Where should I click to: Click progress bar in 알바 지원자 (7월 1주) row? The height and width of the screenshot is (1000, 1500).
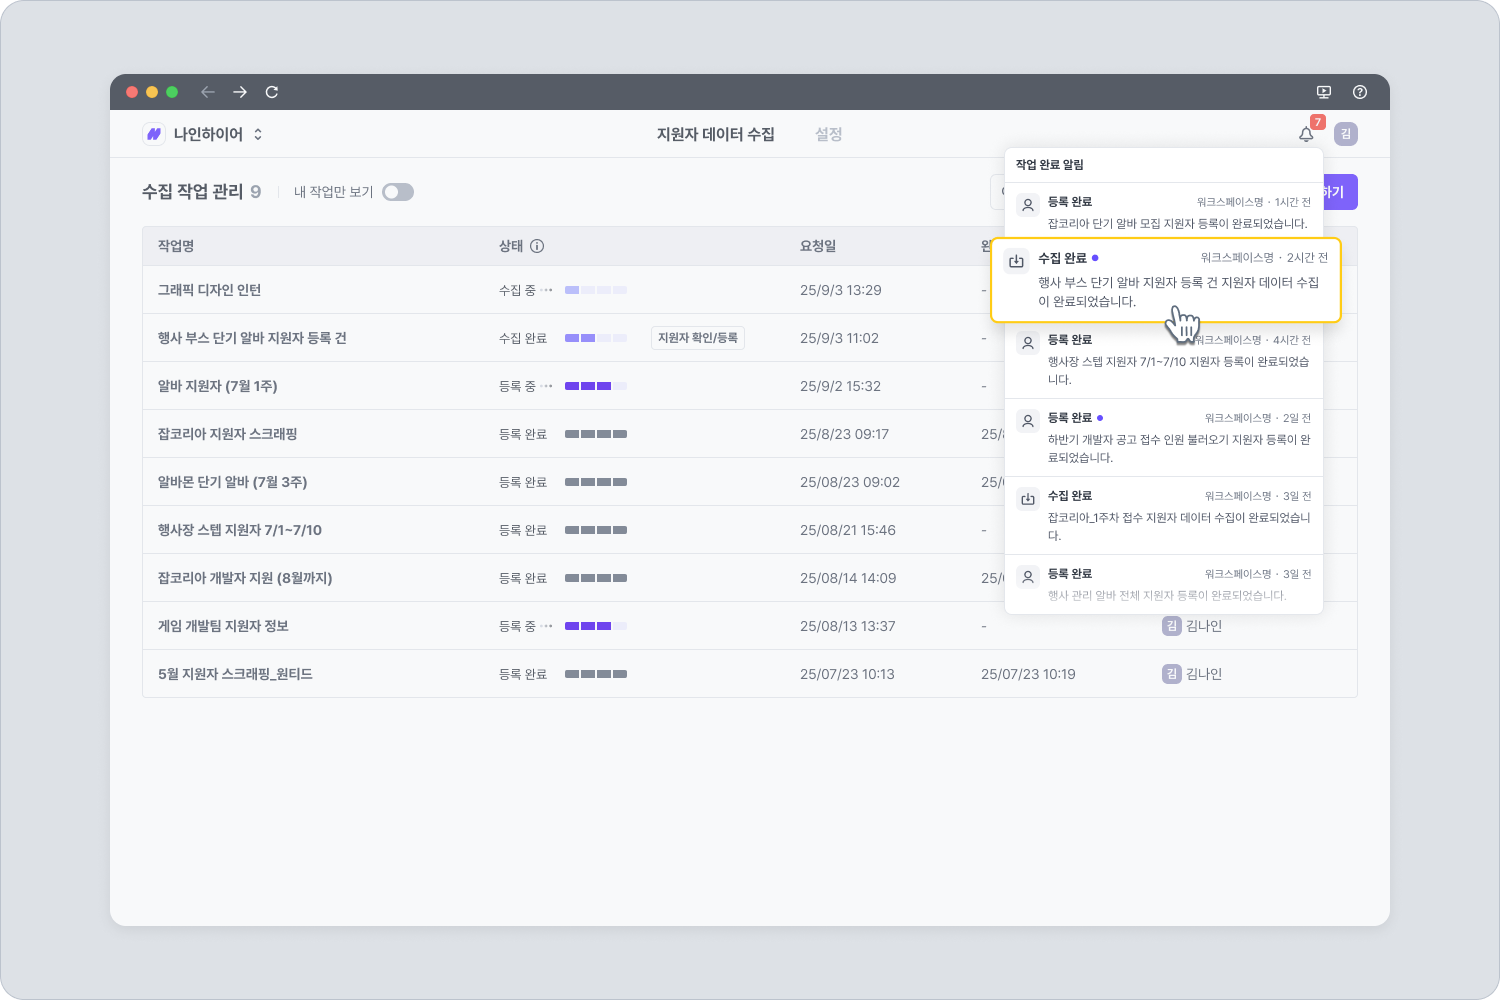pos(596,386)
